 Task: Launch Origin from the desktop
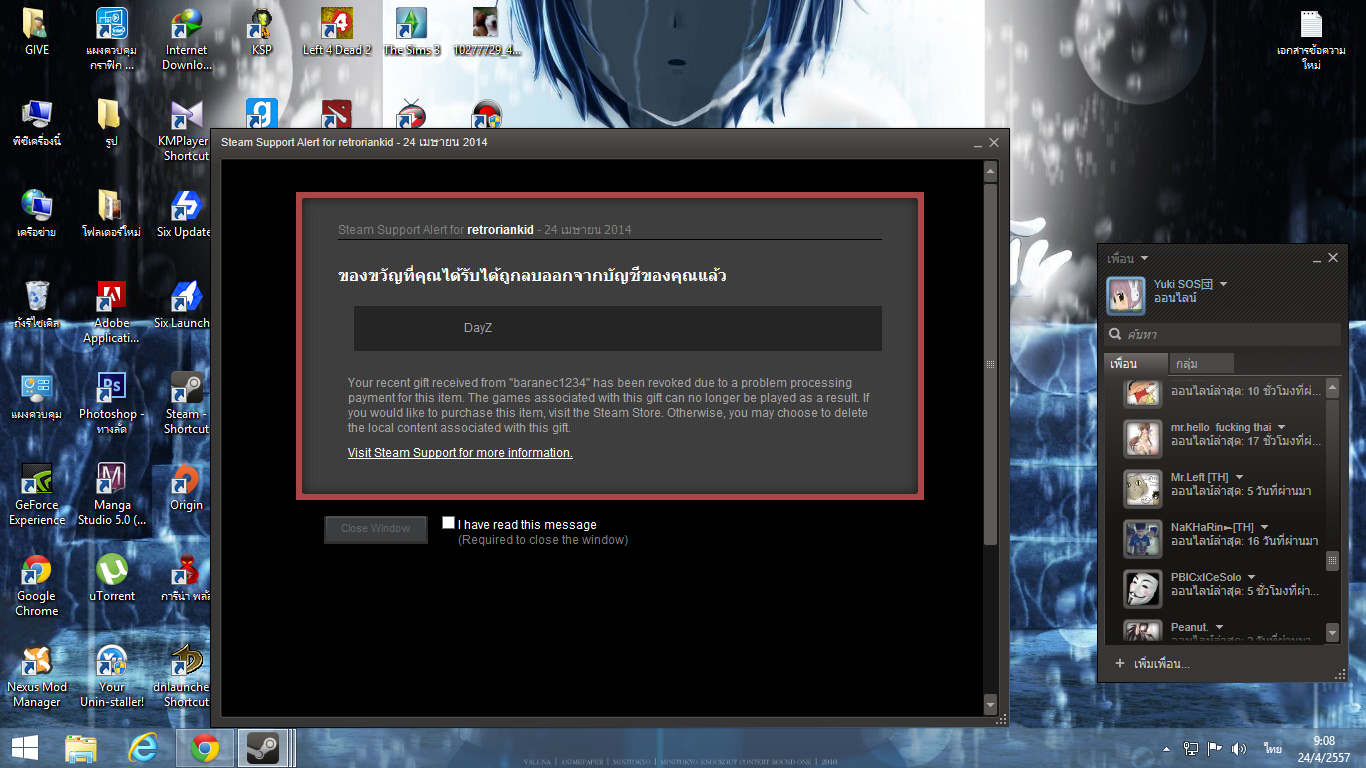tap(186, 487)
